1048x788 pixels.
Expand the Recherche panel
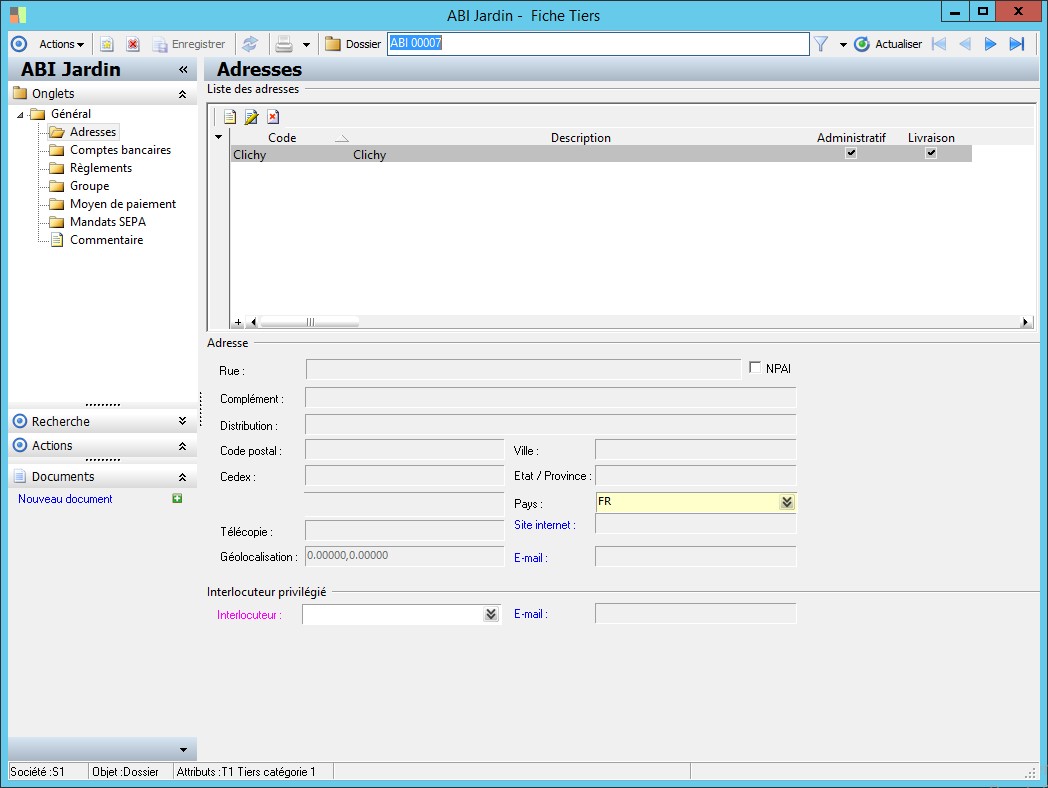pyautogui.click(x=182, y=422)
